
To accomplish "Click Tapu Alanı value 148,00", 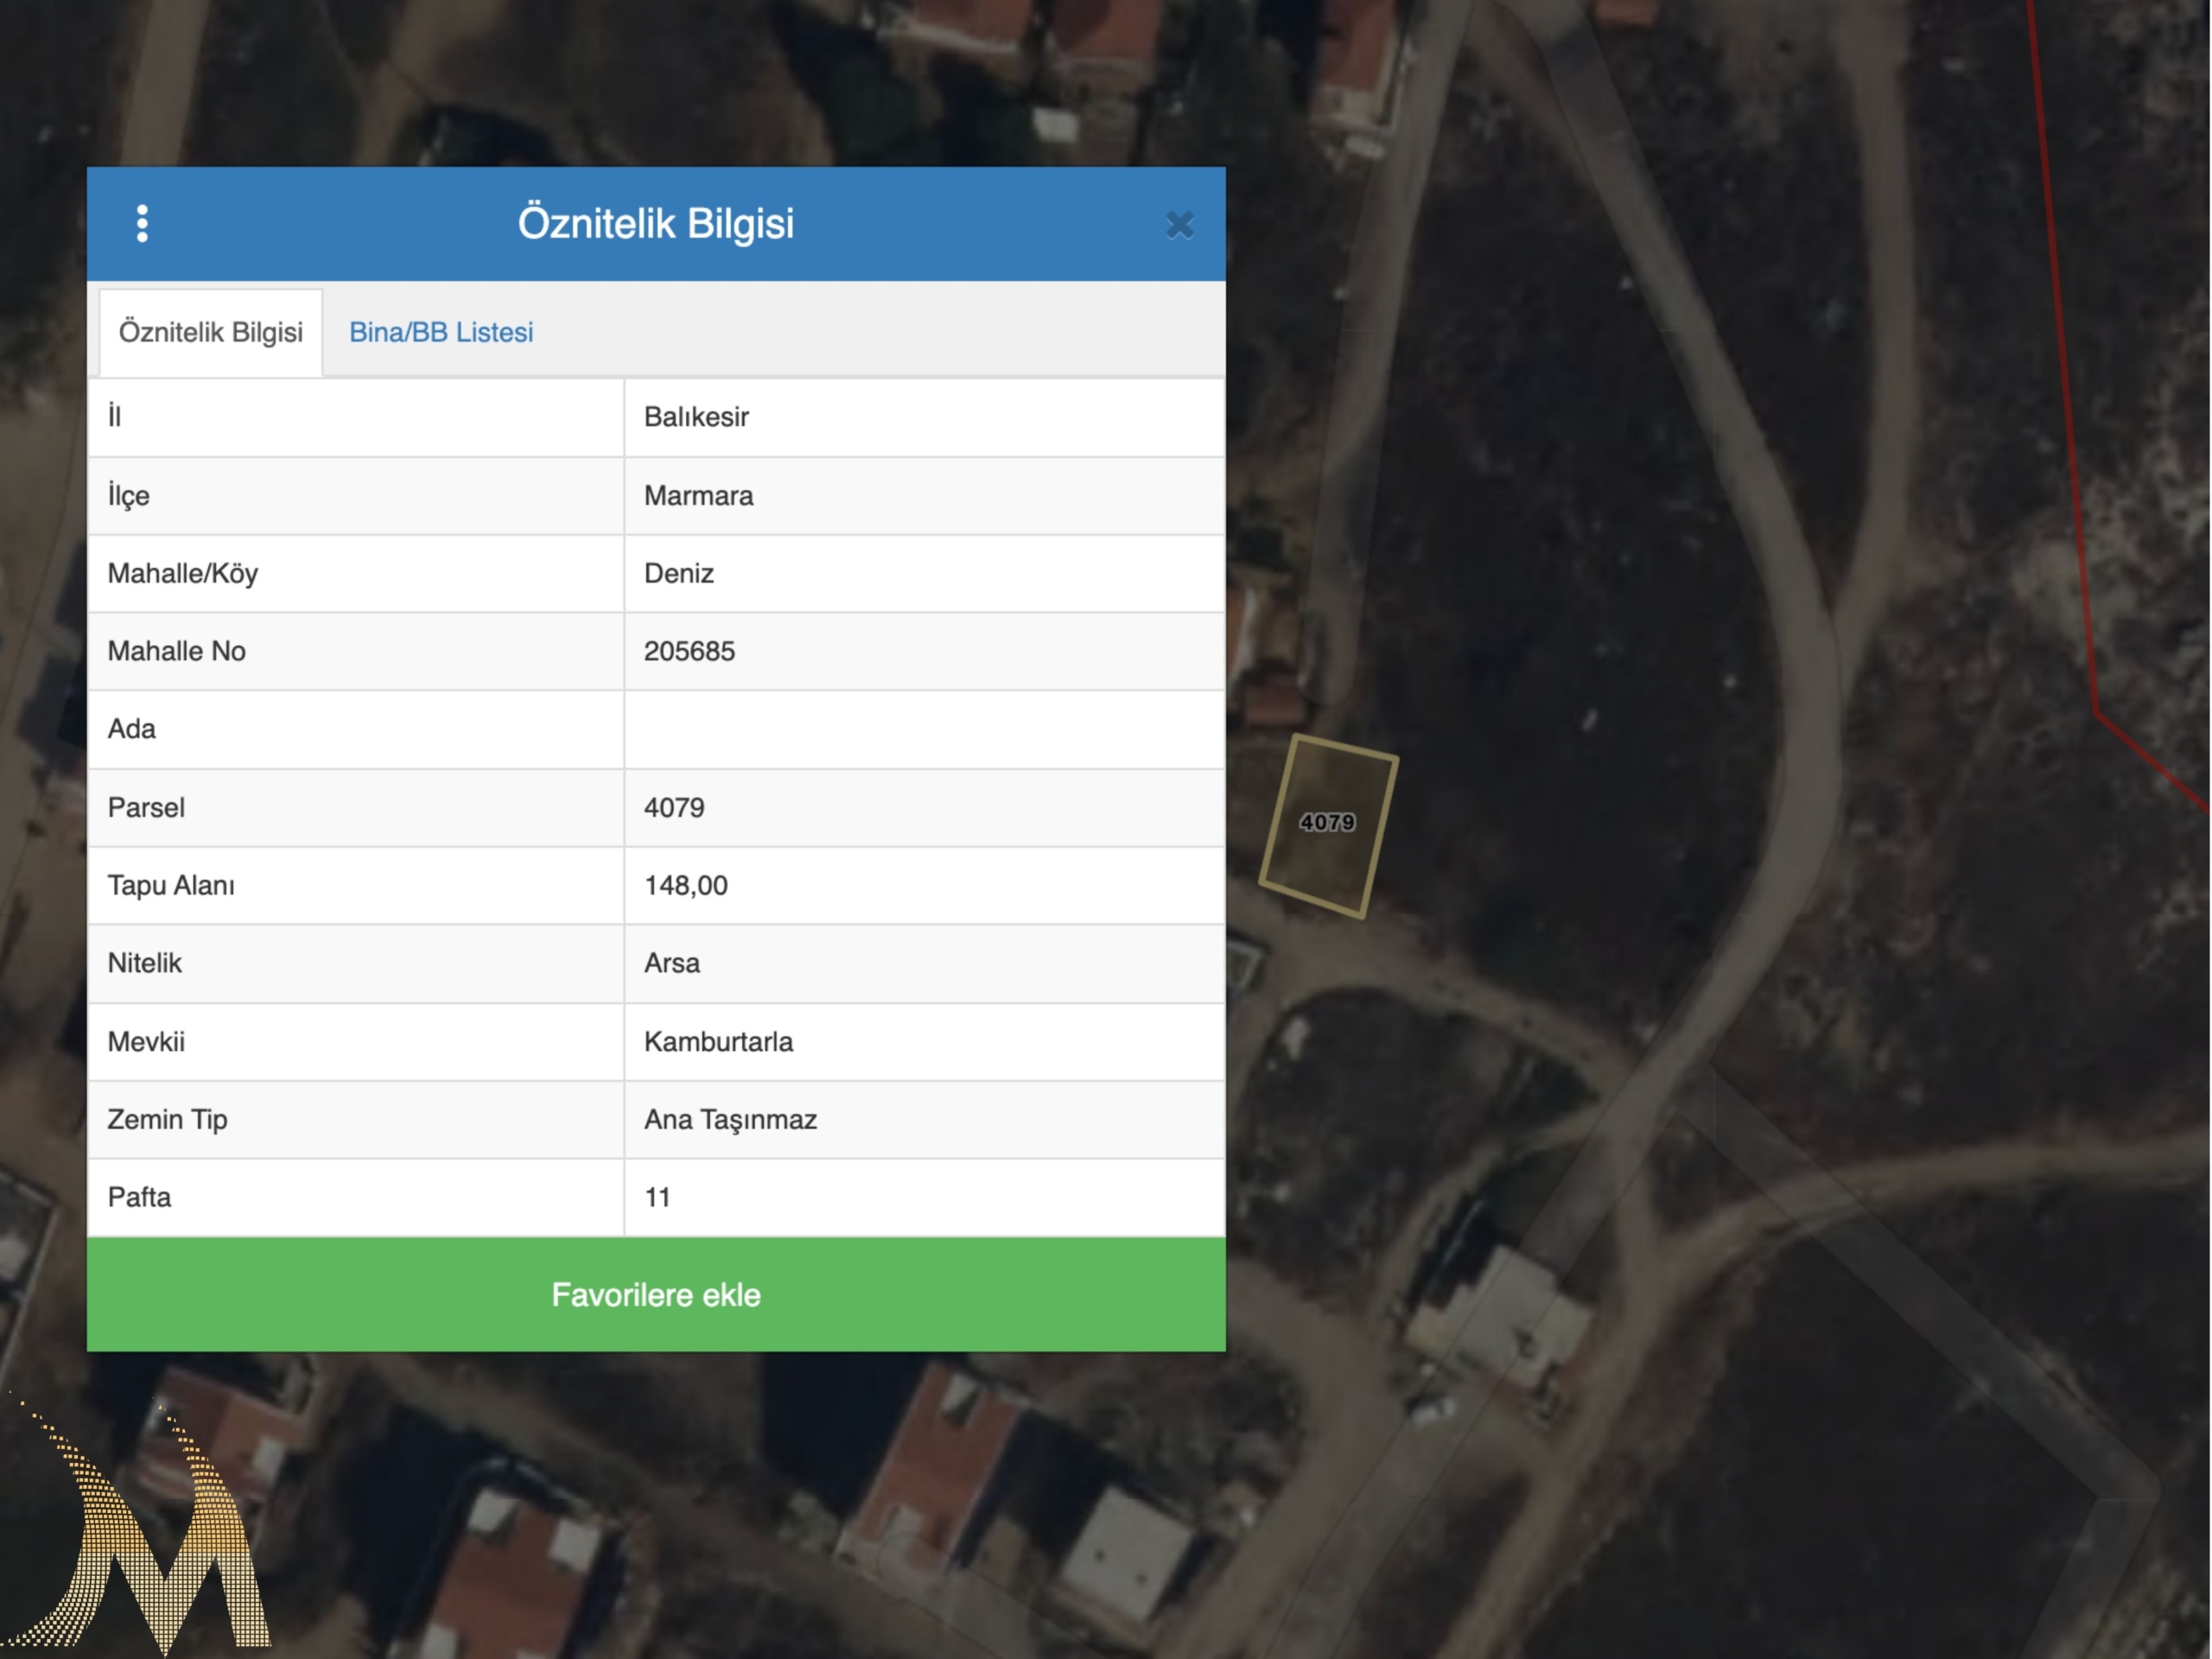I will coord(686,886).
